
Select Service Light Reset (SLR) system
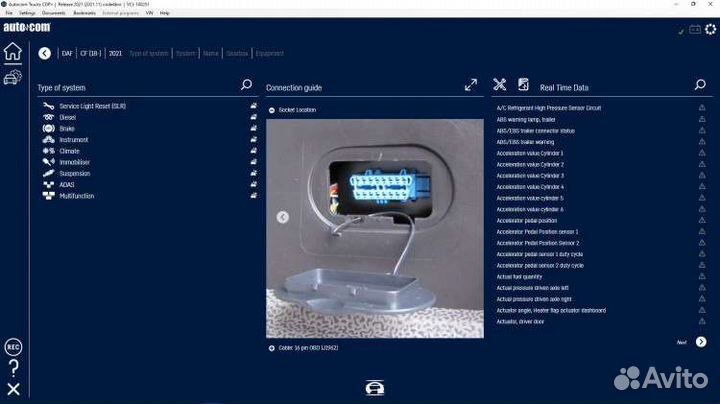93,106
